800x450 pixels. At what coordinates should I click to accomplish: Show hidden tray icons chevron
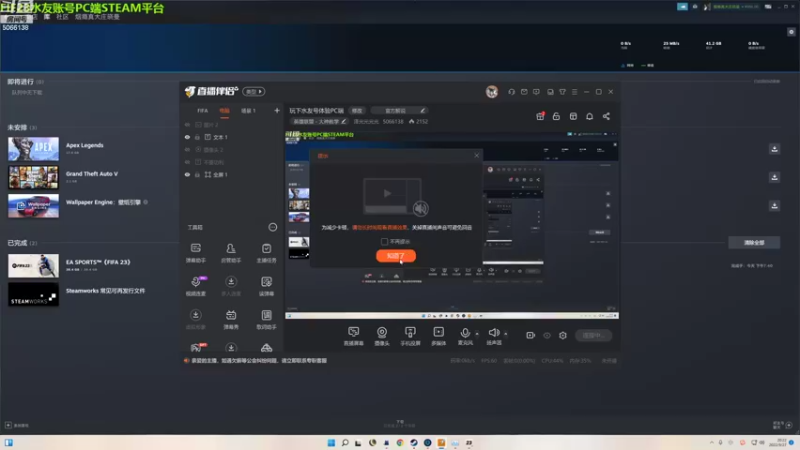pyautogui.click(x=711, y=442)
